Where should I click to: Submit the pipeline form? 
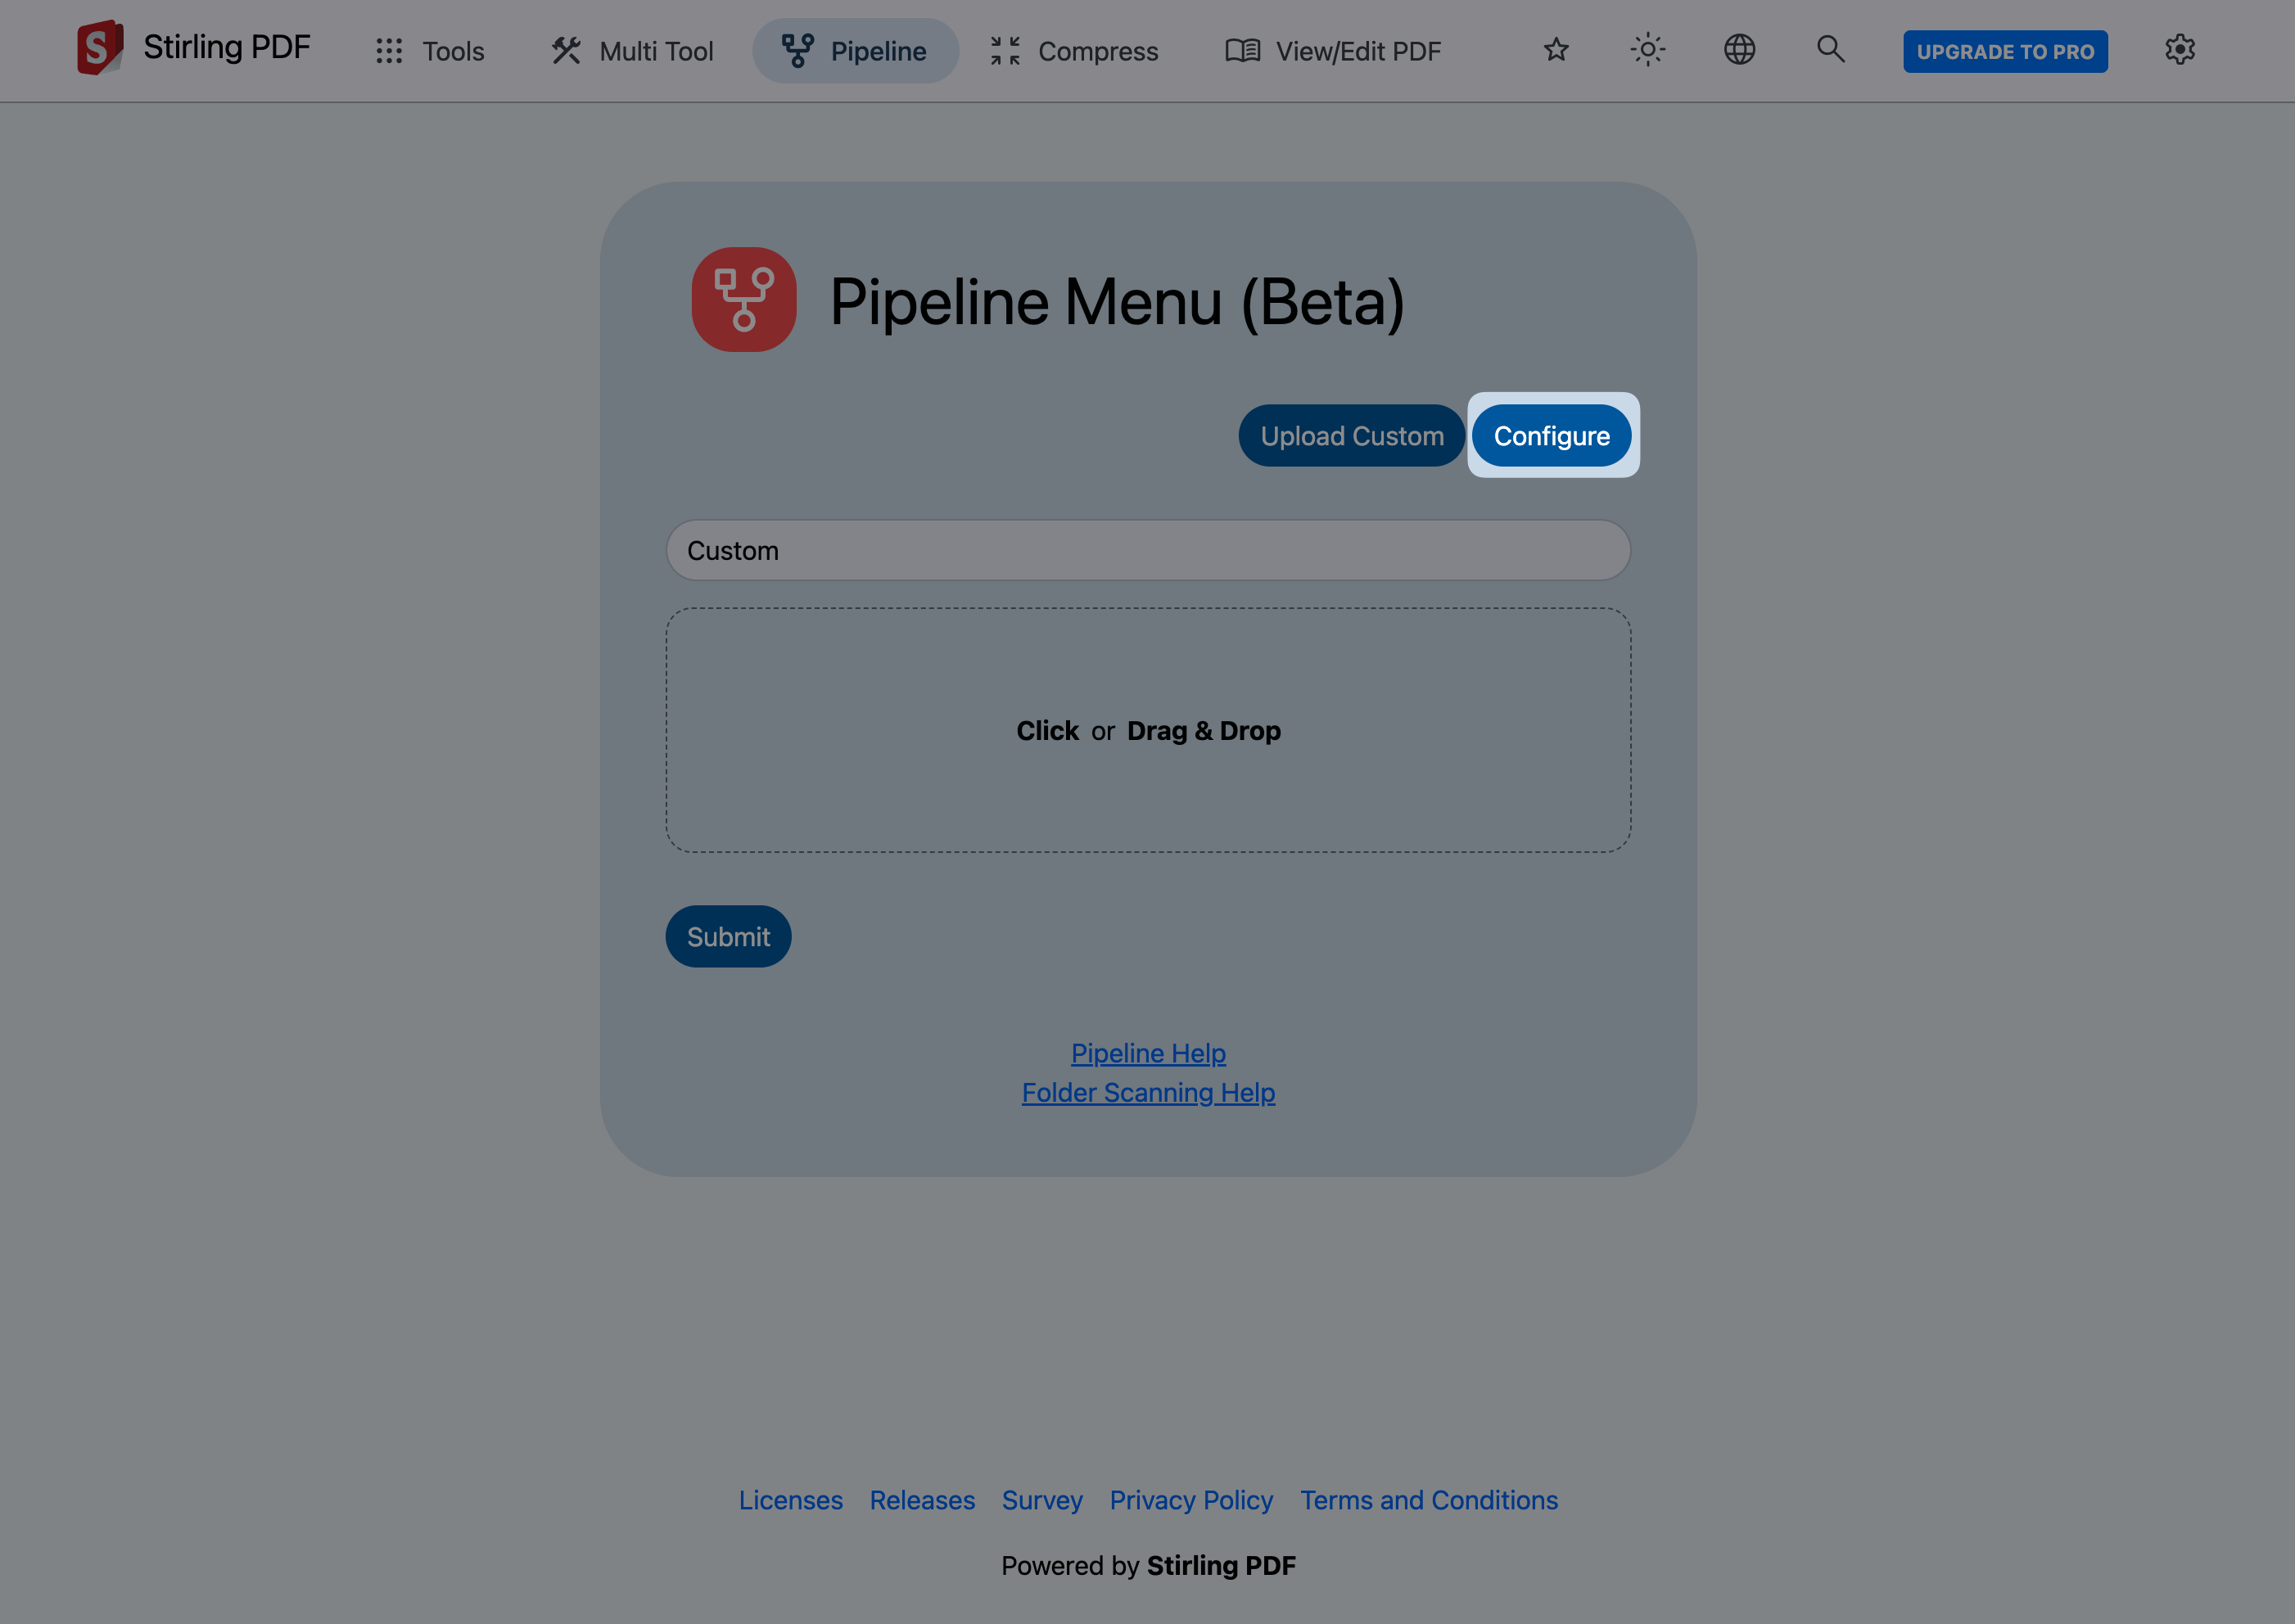tap(728, 936)
